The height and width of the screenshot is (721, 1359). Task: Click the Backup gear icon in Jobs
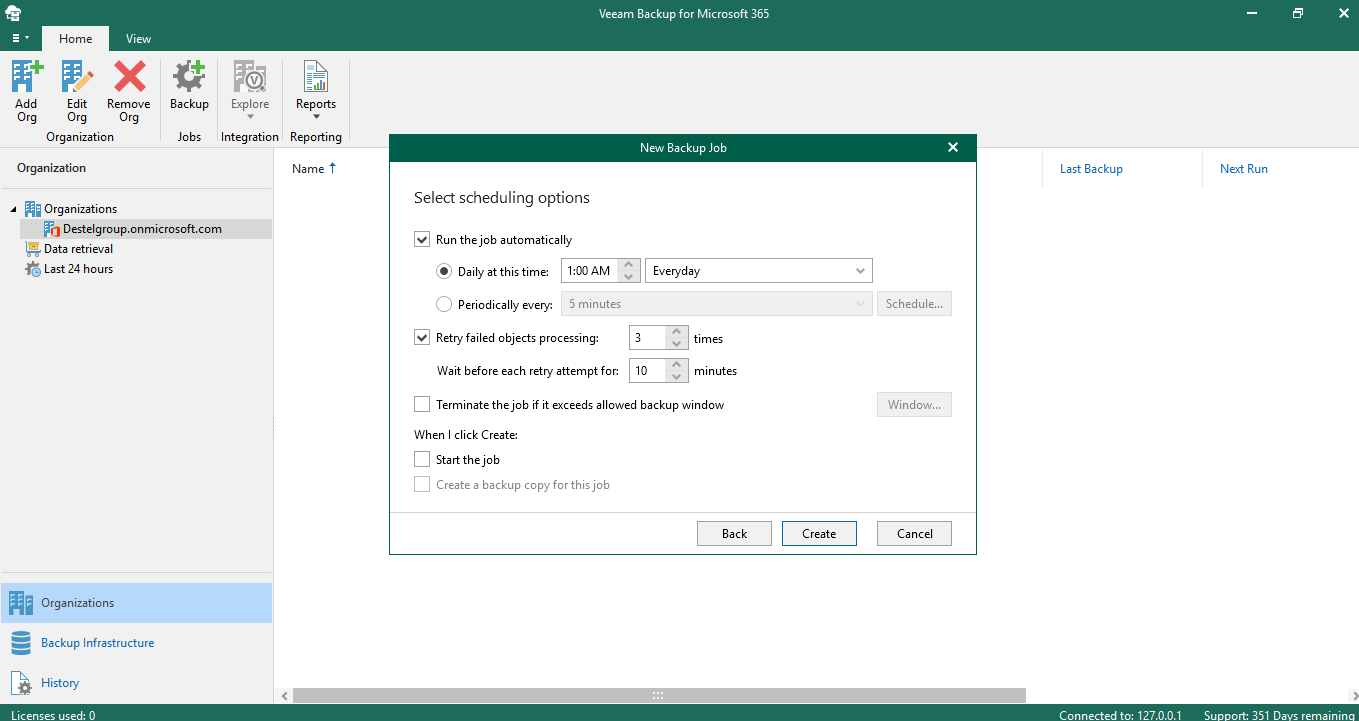tap(189, 78)
